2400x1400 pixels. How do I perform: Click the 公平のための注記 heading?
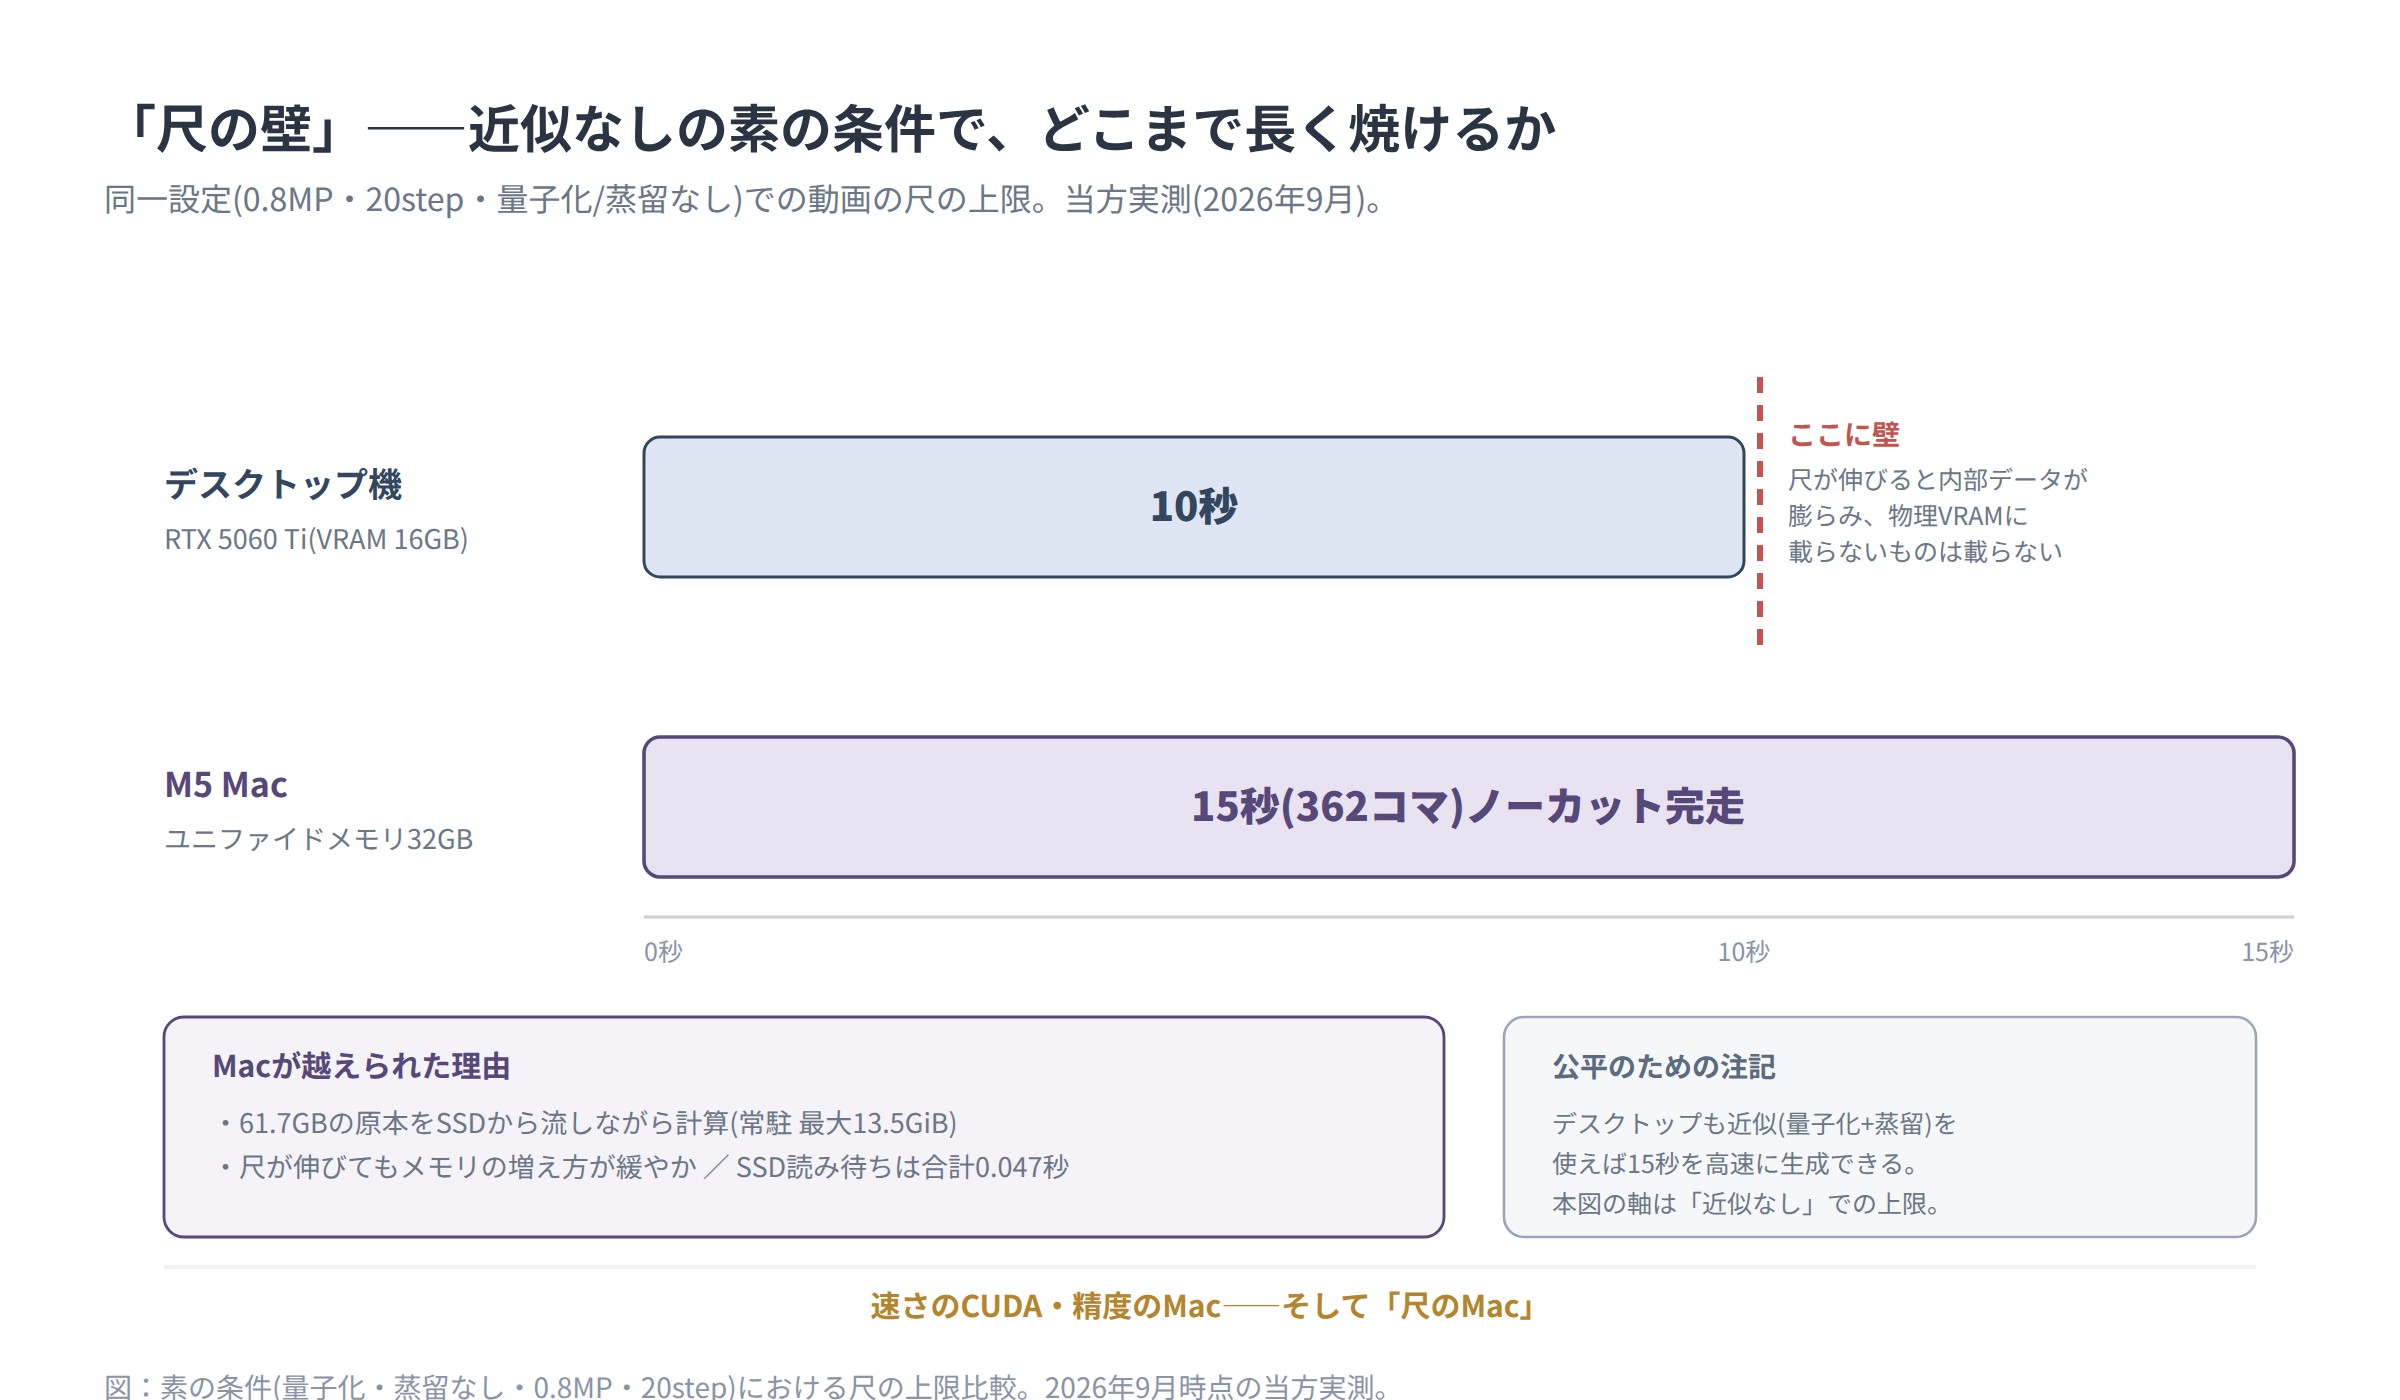point(1664,1067)
